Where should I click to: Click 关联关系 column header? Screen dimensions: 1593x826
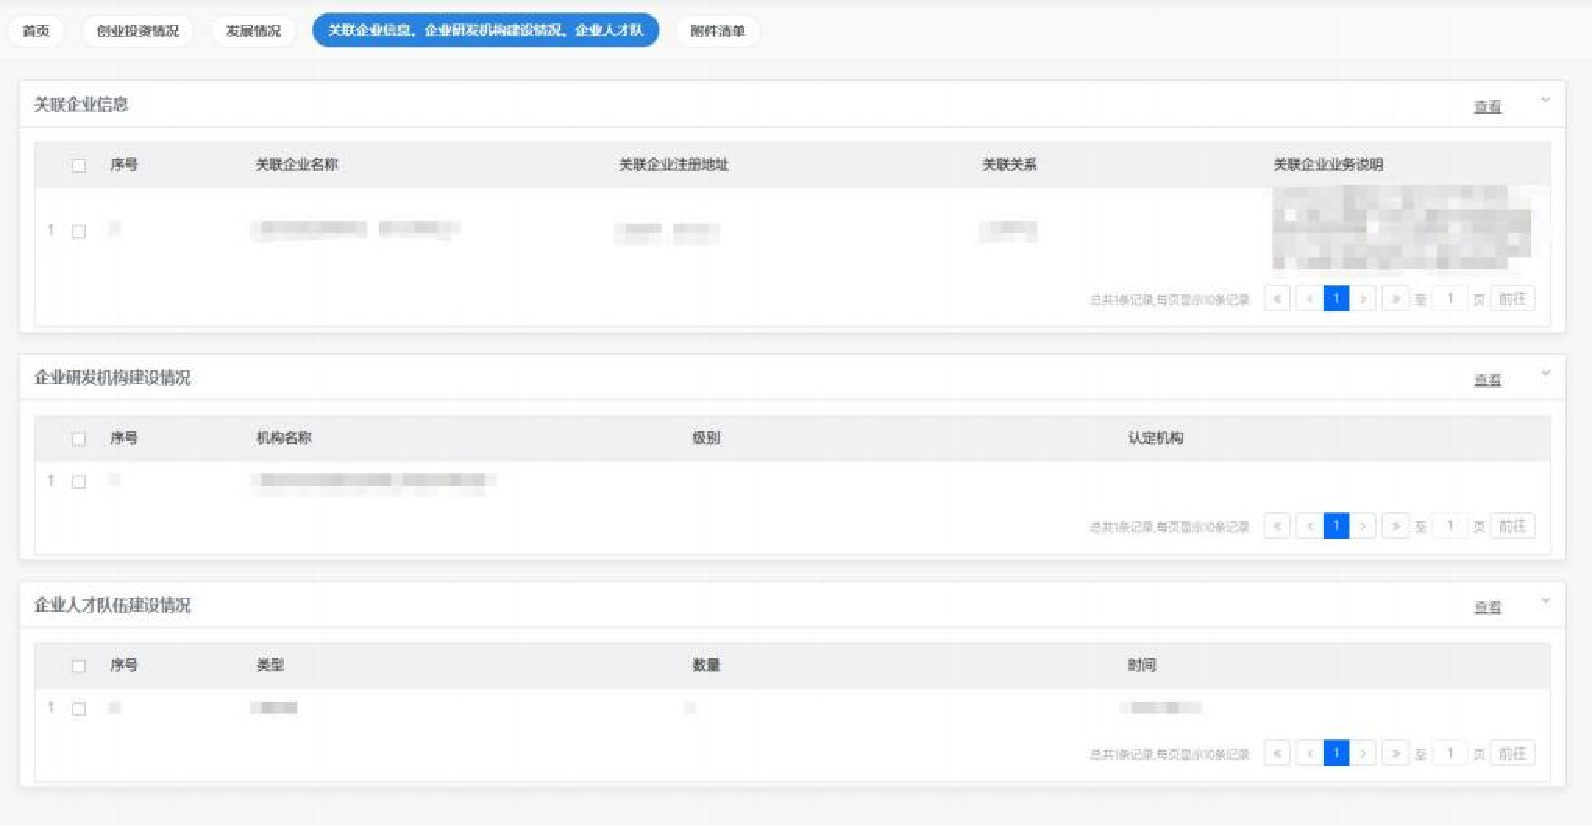[x=1009, y=165]
